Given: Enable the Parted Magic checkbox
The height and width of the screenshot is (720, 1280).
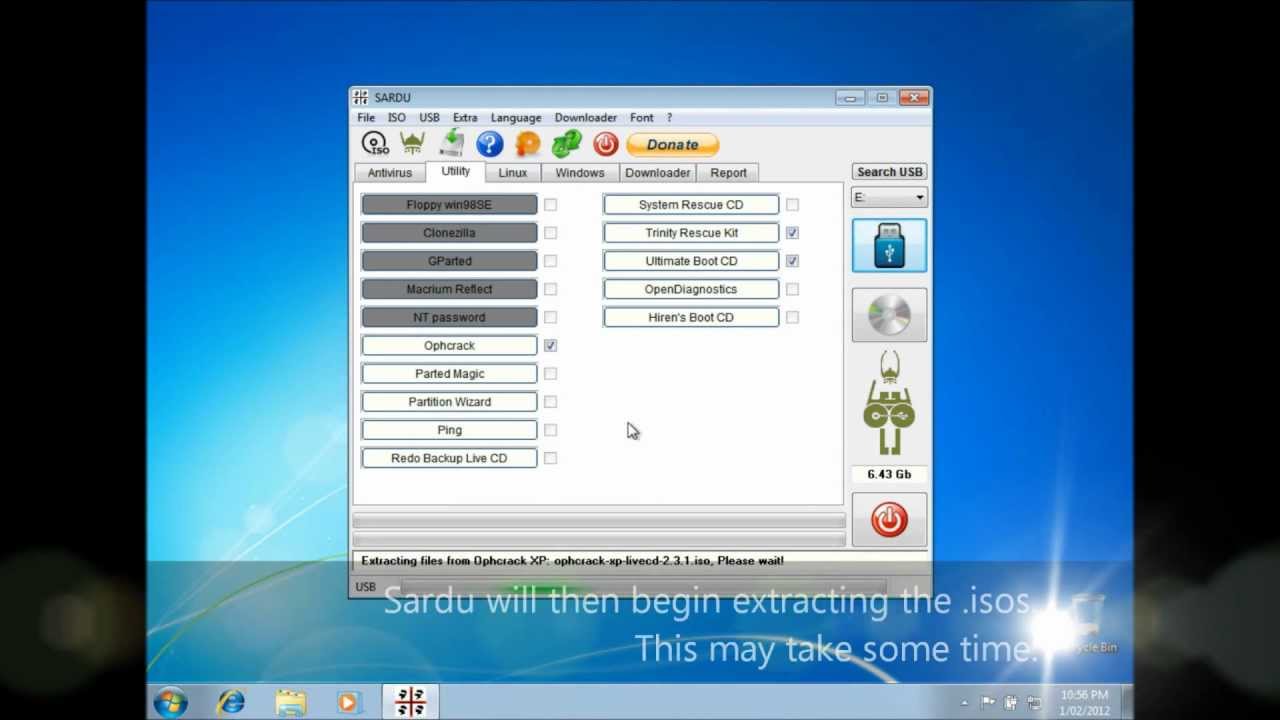Looking at the screenshot, I should 550,373.
